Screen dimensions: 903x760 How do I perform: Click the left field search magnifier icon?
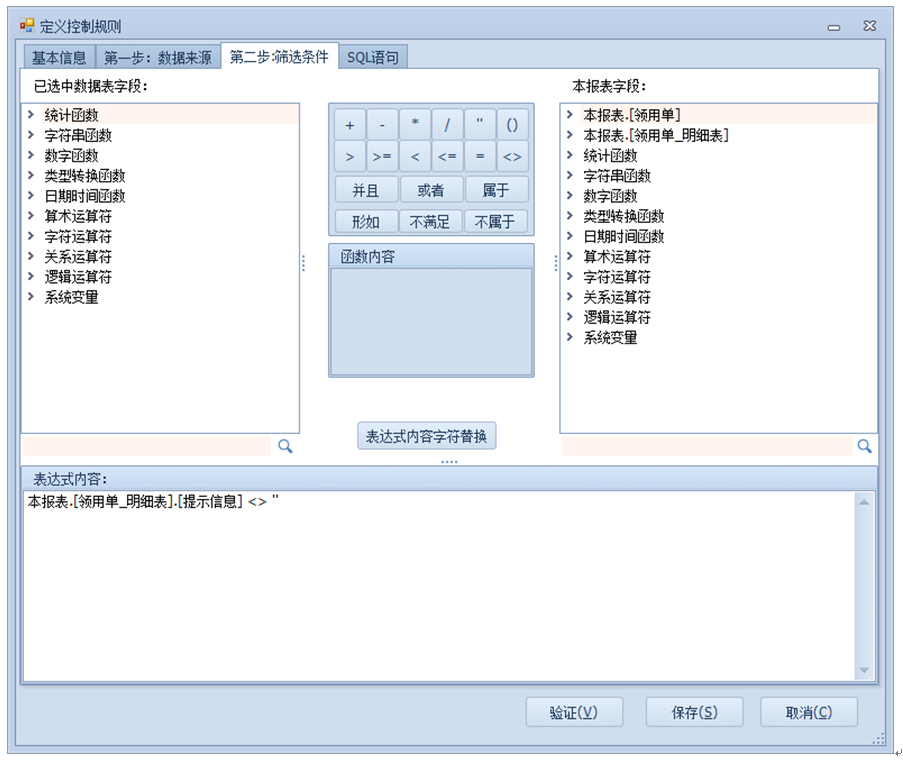(x=285, y=447)
